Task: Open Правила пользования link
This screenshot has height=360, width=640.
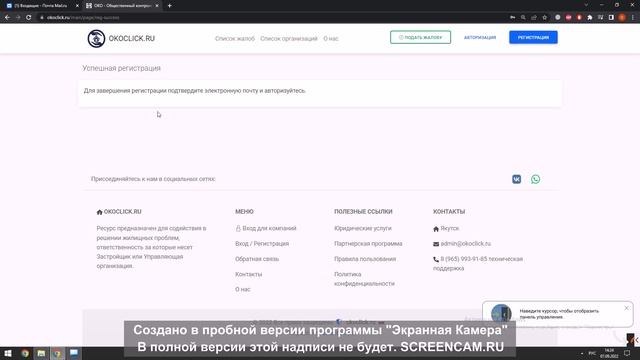Action: click(365, 259)
